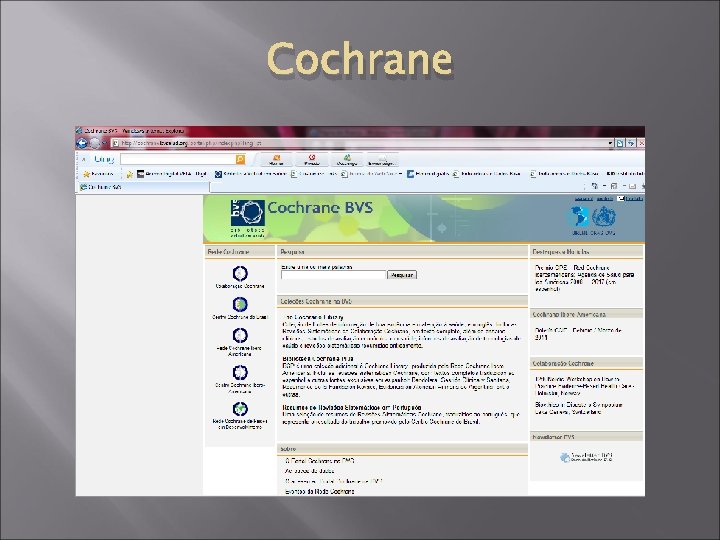720x540 pixels.
Task: Open The Cochrane Library link
Action: [x=313, y=317]
